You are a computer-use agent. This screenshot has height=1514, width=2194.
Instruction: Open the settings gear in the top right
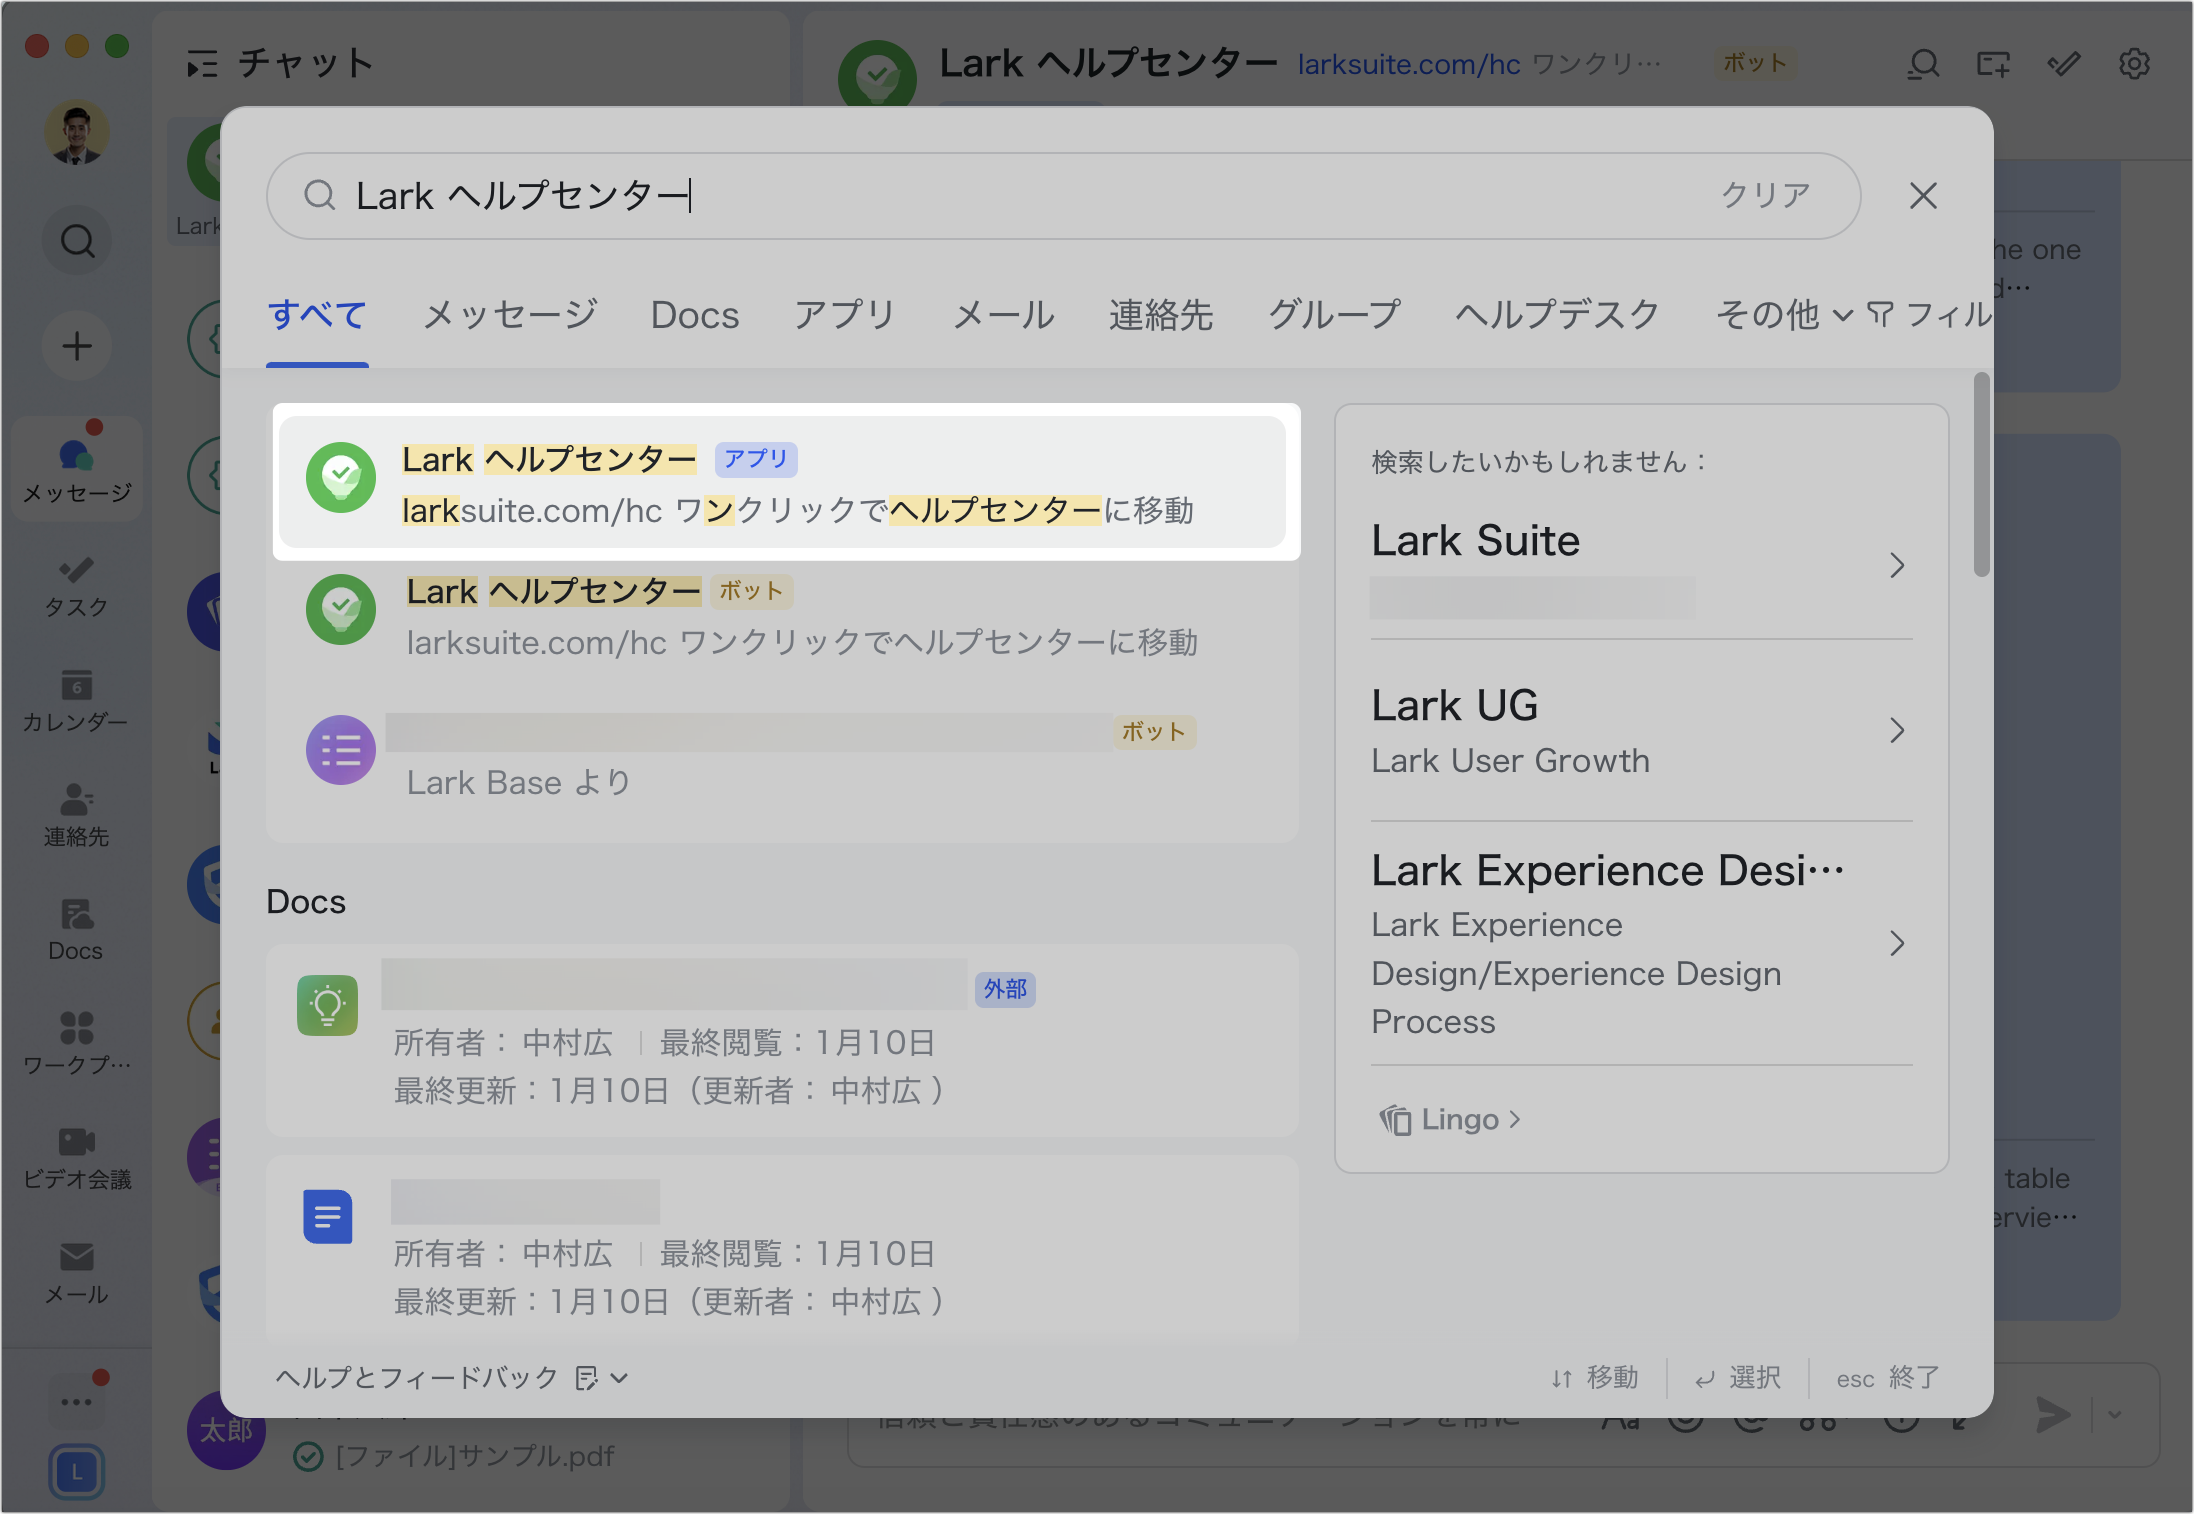coord(2135,64)
